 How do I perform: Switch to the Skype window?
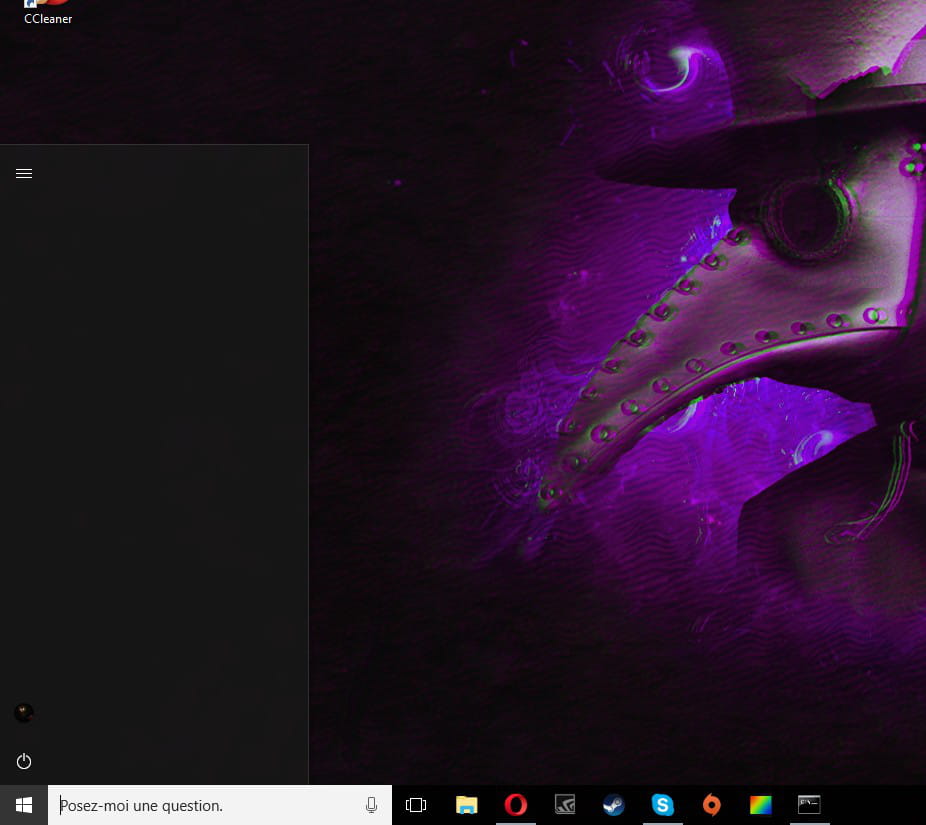pyautogui.click(x=662, y=805)
